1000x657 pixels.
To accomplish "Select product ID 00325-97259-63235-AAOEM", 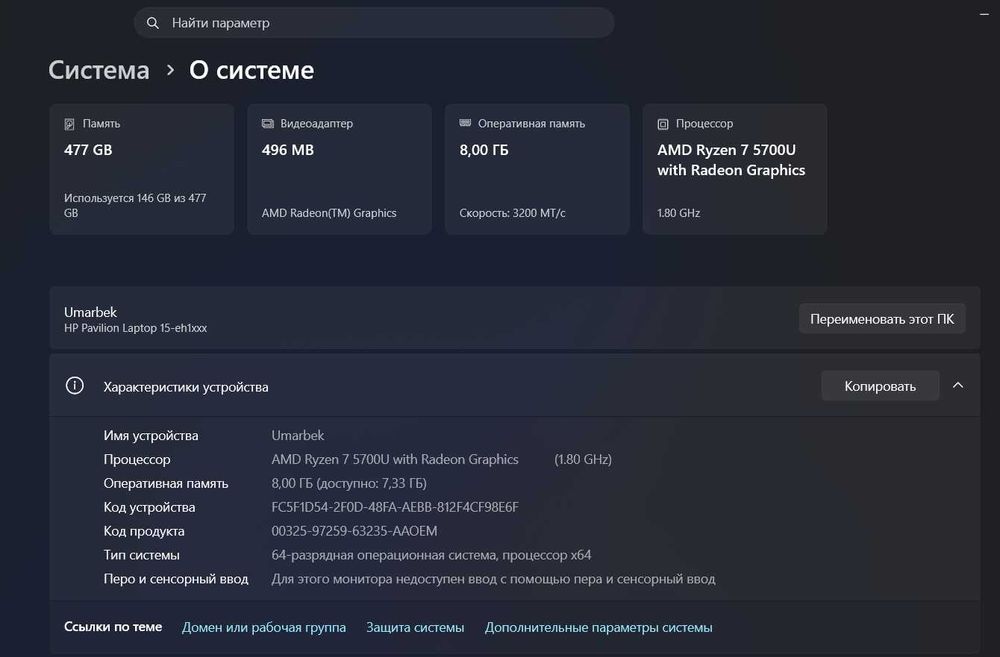I will click(x=355, y=531).
